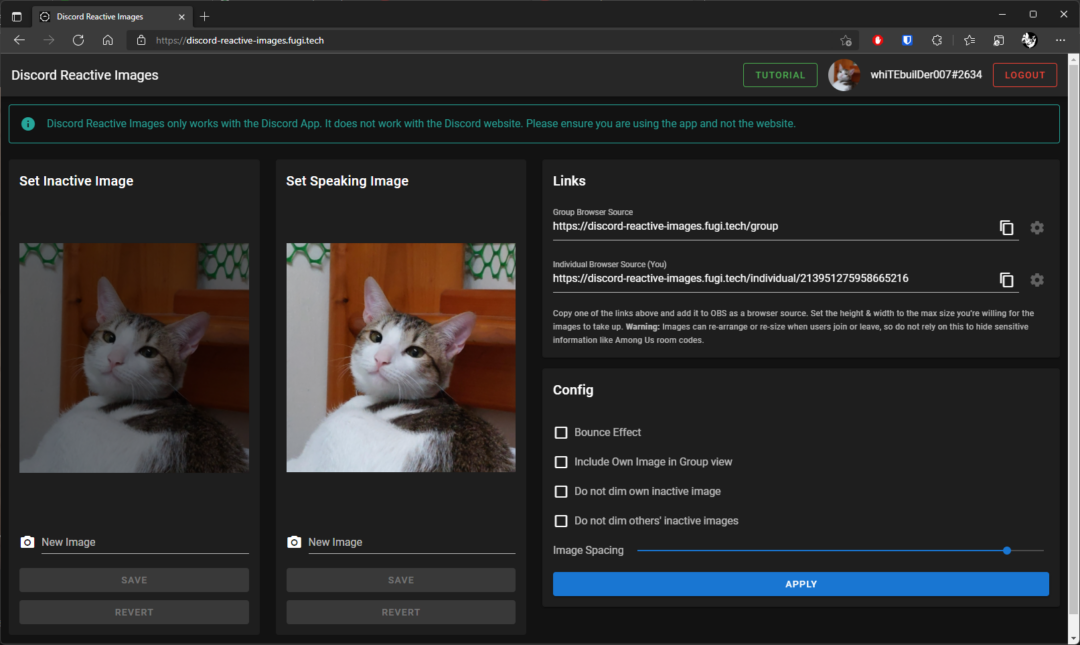Open the tab actions menu
1080x645 pixels.
(17, 17)
